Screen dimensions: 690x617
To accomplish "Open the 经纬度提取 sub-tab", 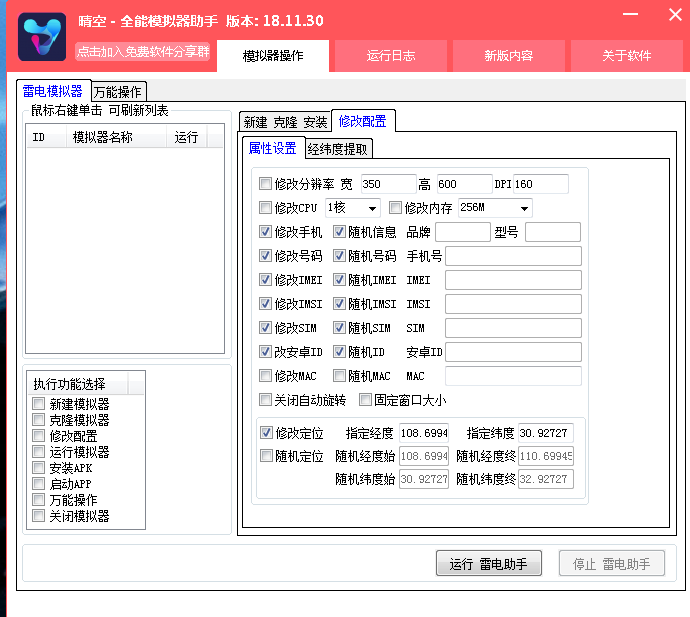I will pos(338,149).
